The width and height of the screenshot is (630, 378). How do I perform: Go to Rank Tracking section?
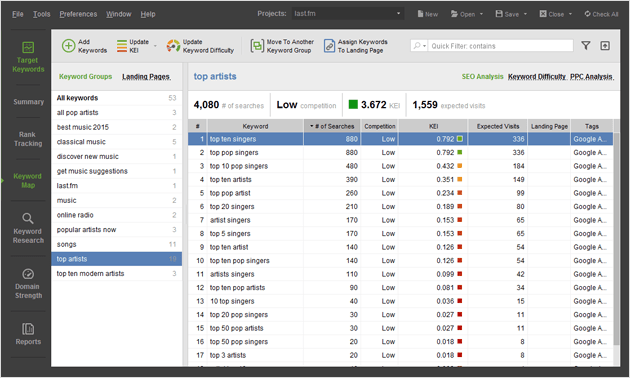coord(28,139)
